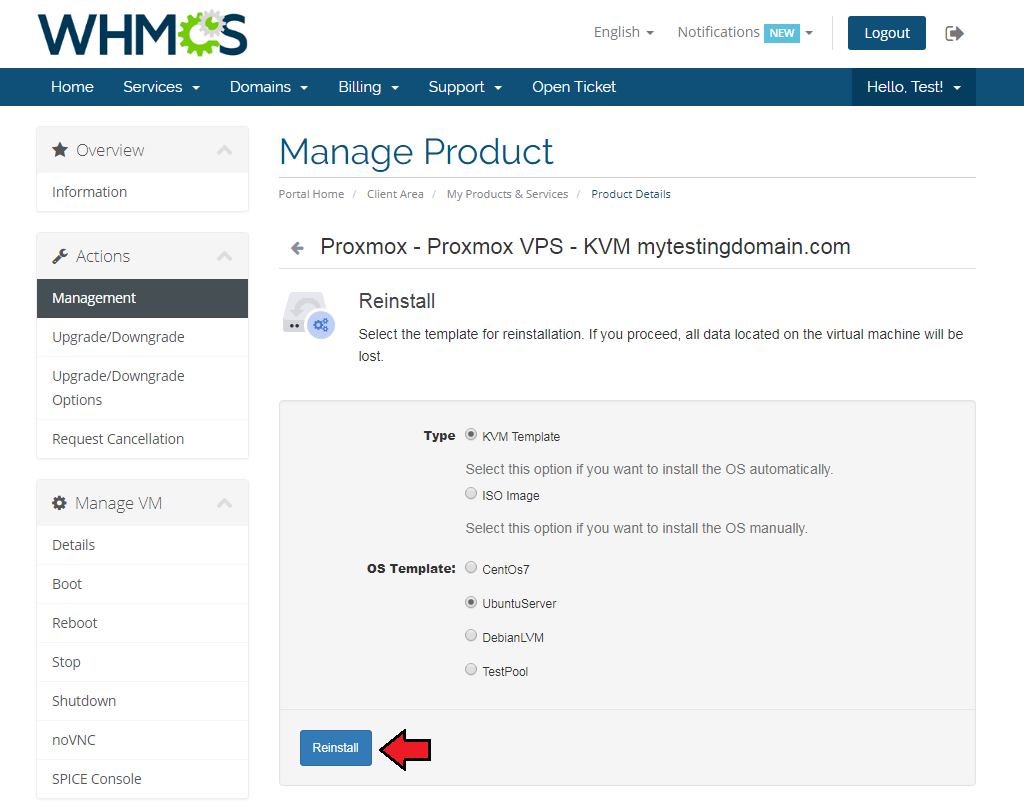The width and height of the screenshot is (1024, 811).
Task: Follow My Products & Services breadcrumb
Action: (x=507, y=194)
